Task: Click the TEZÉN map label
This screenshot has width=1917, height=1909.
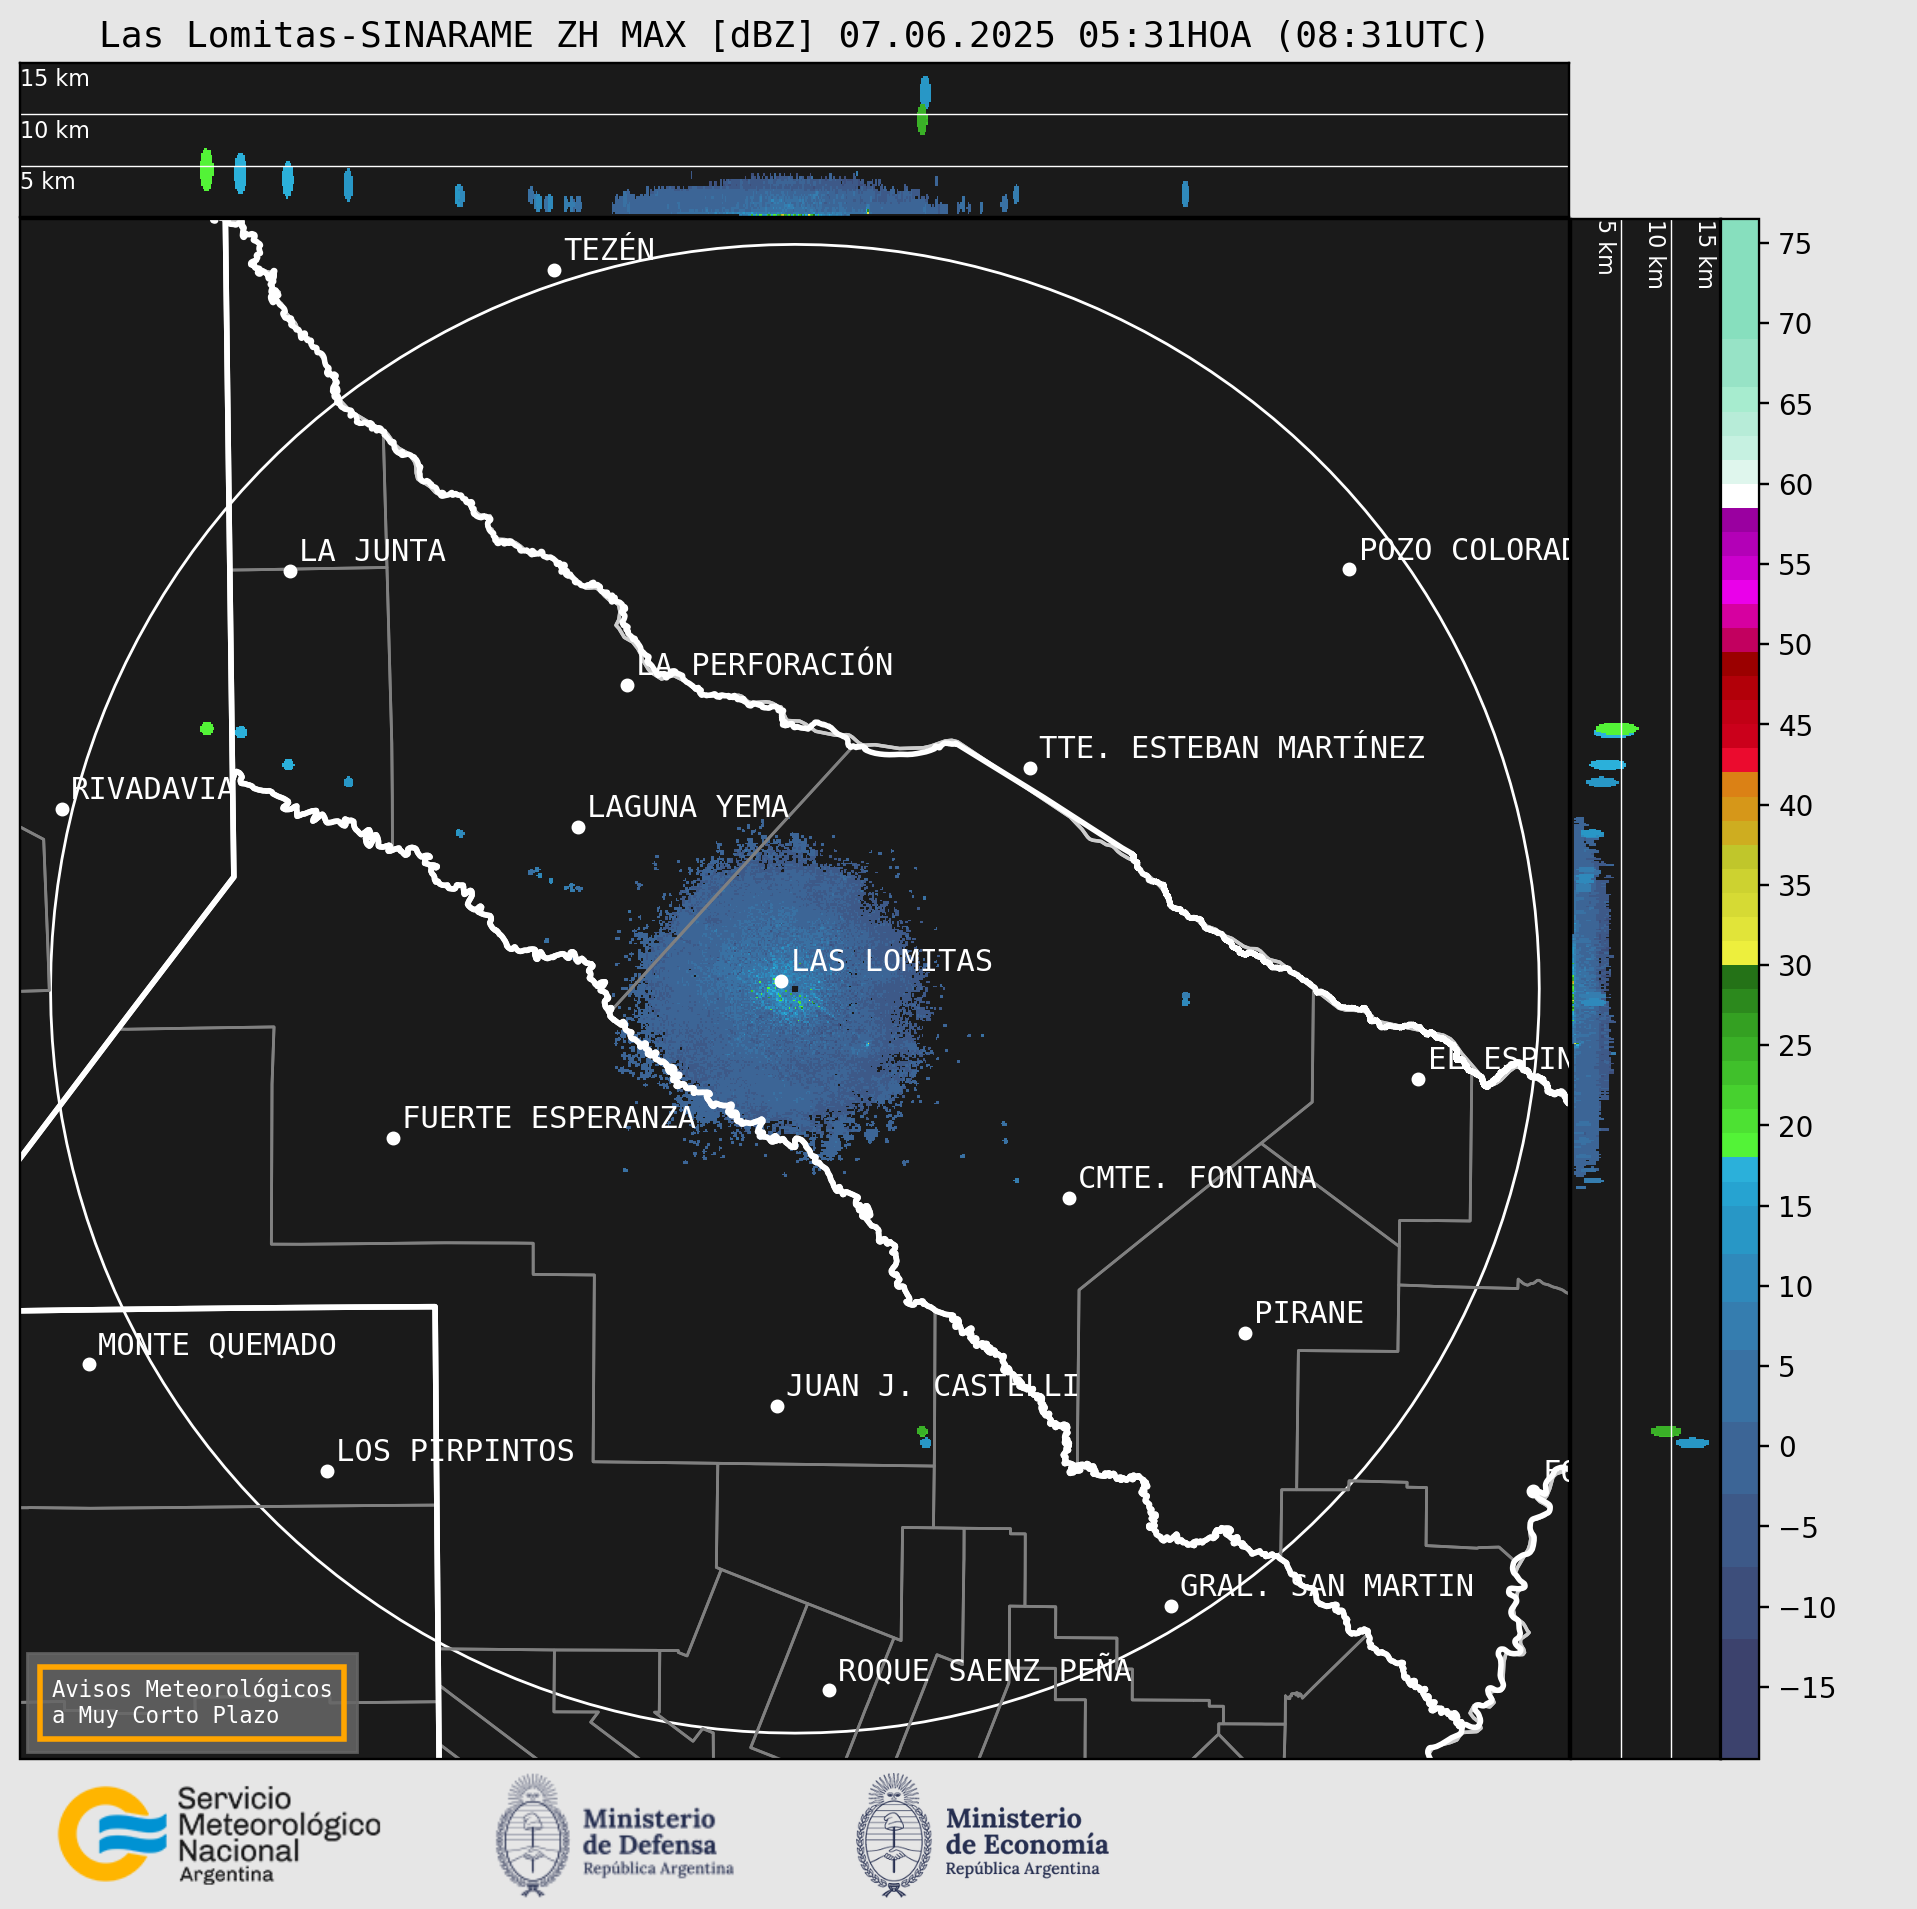Action: (x=609, y=249)
